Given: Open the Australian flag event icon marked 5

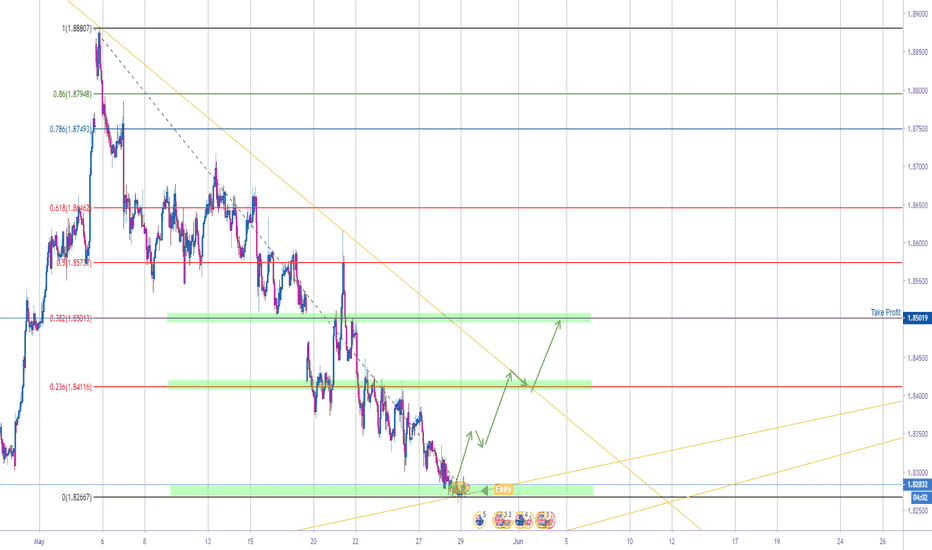Looking at the screenshot, I should [480, 520].
